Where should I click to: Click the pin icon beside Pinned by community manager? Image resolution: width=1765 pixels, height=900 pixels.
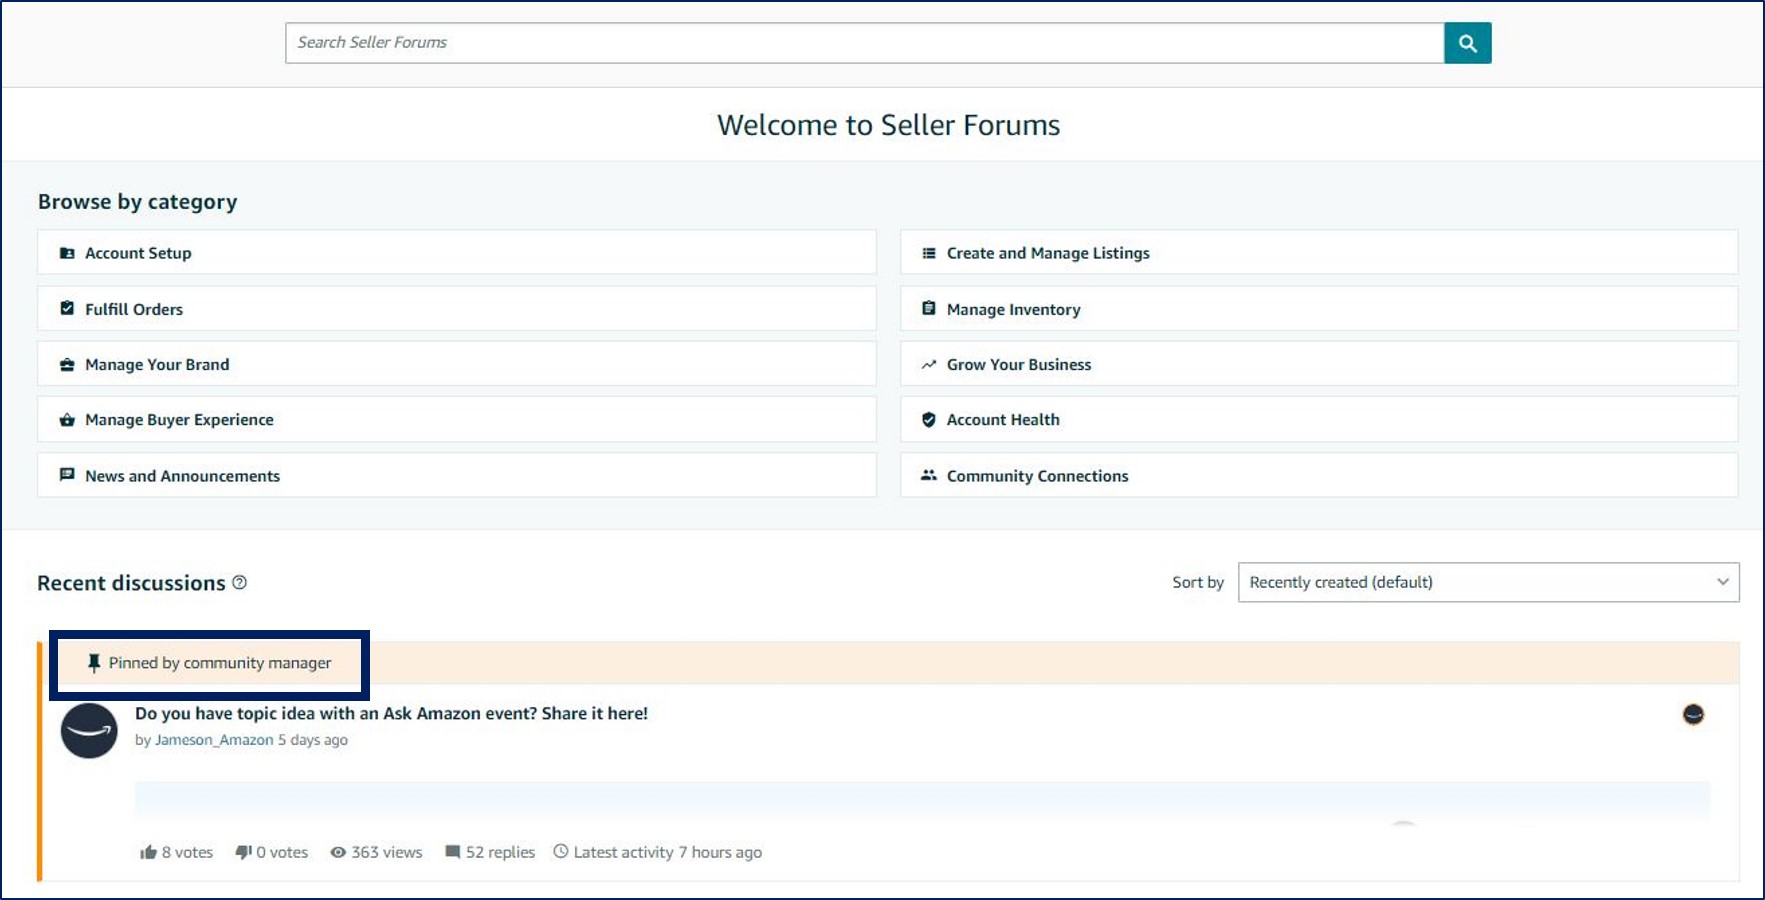click(x=94, y=663)
